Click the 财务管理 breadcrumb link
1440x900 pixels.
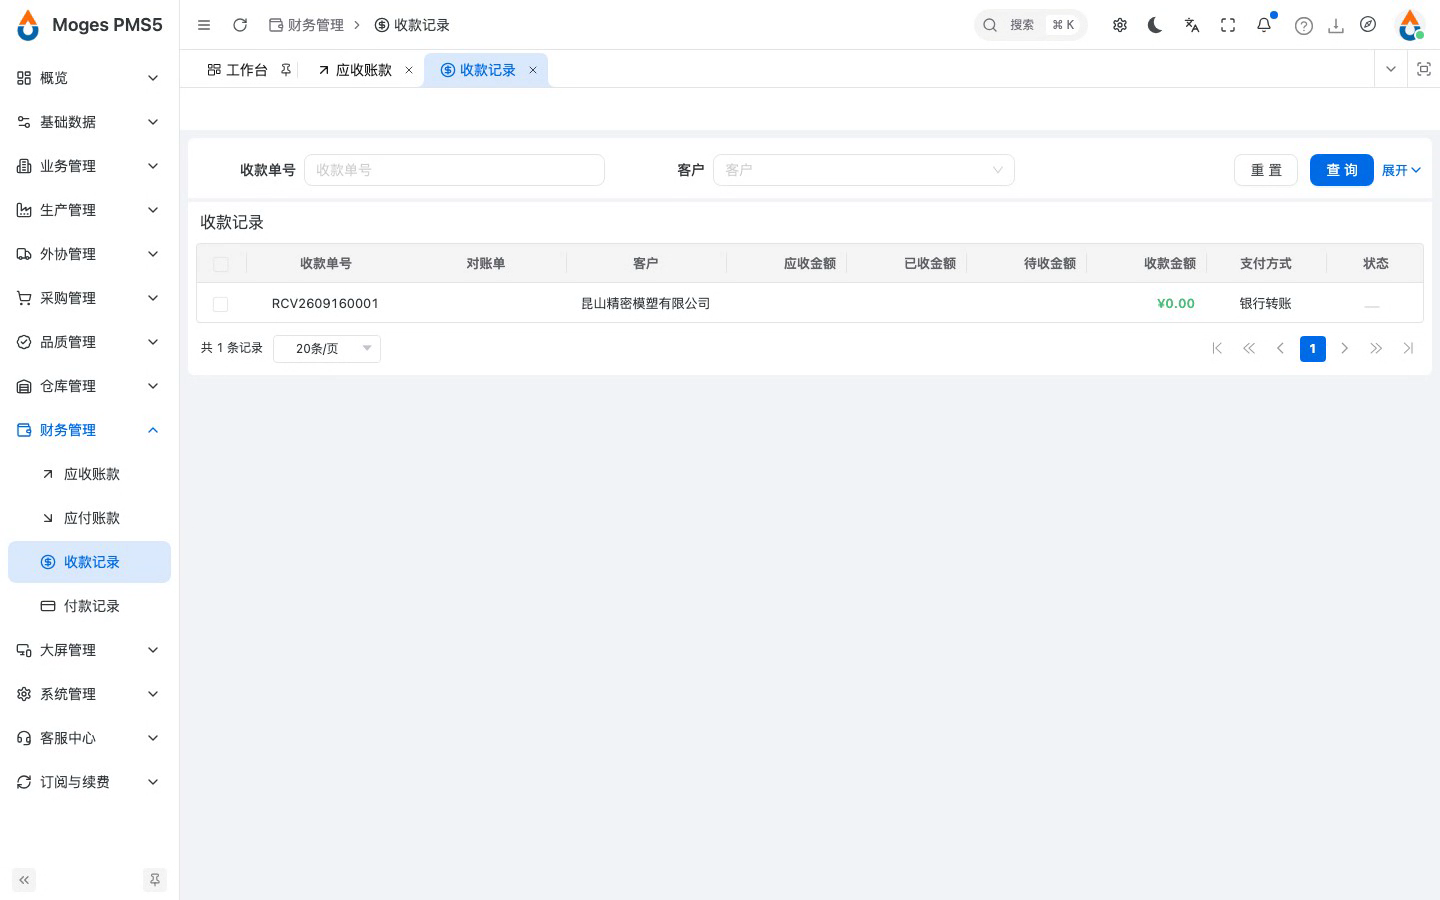coord(307,25)
